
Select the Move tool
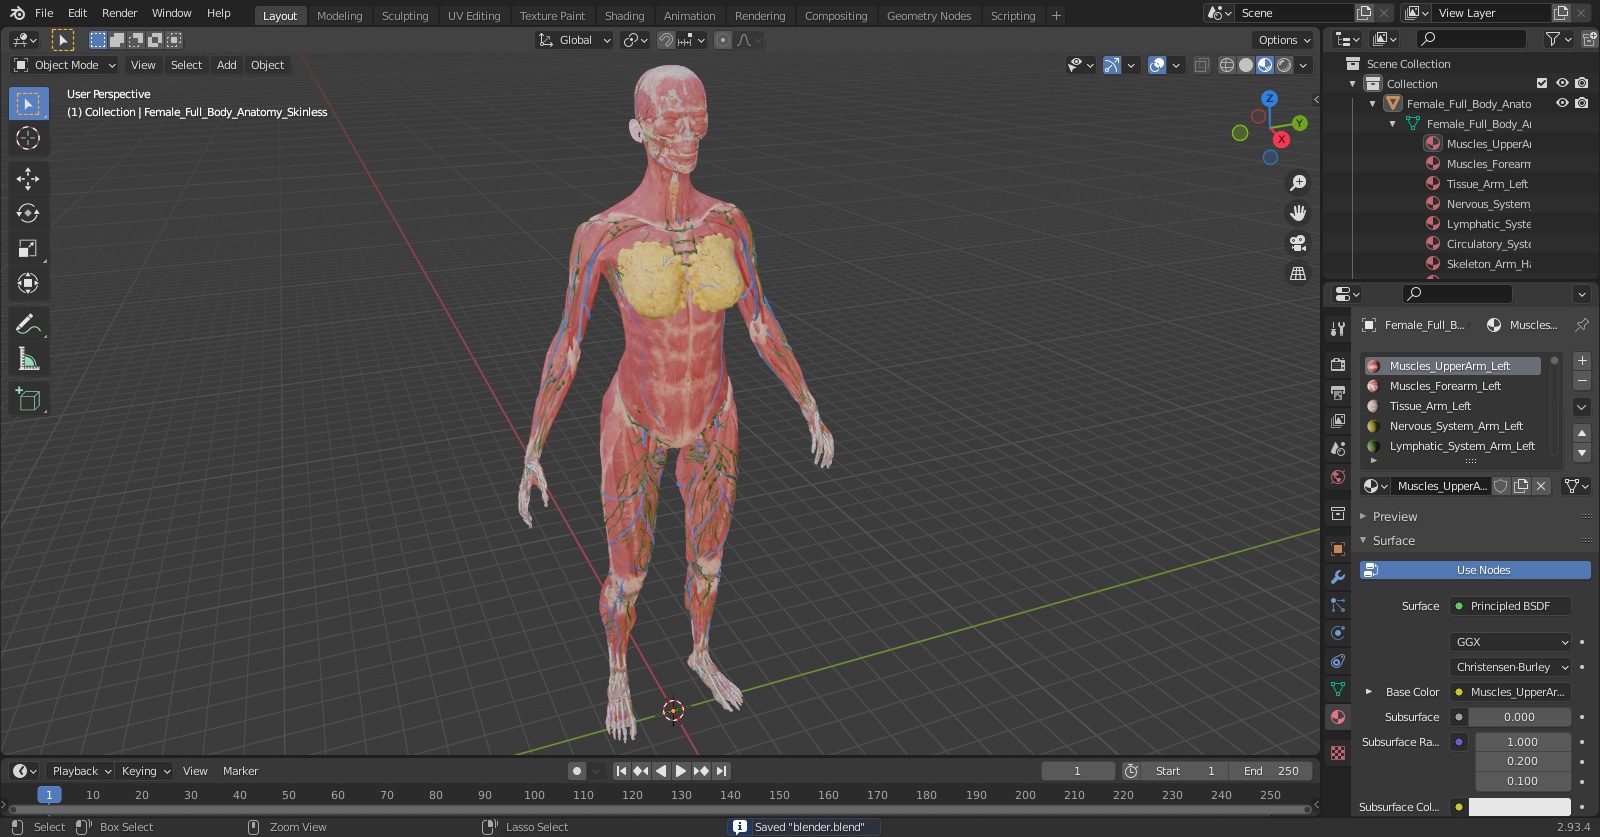click(x=28, y=178)
